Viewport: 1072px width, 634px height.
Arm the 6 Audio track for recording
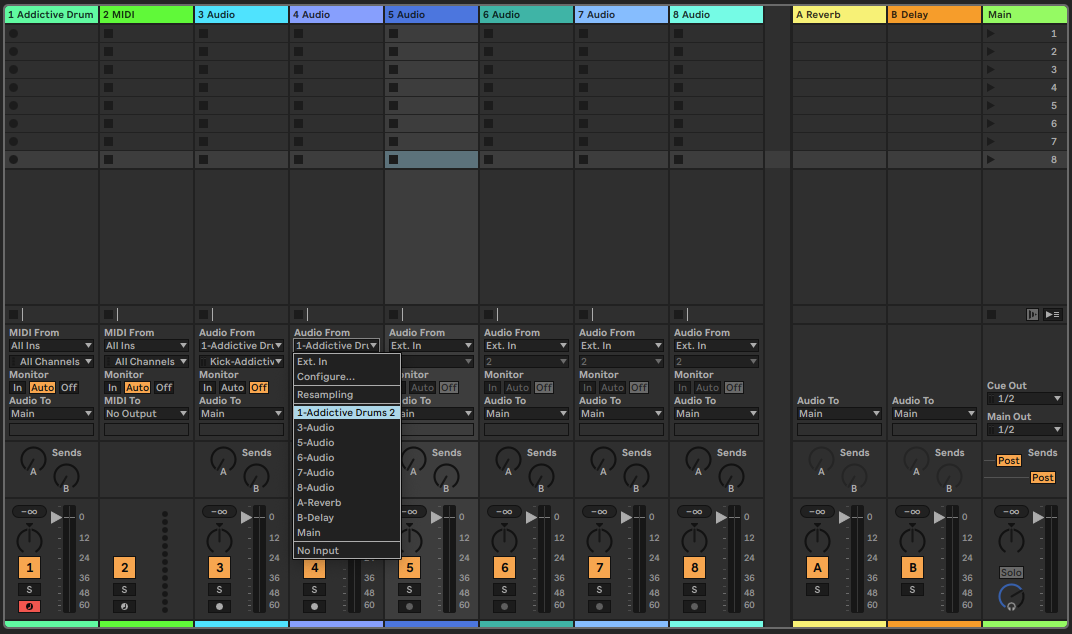505,606
